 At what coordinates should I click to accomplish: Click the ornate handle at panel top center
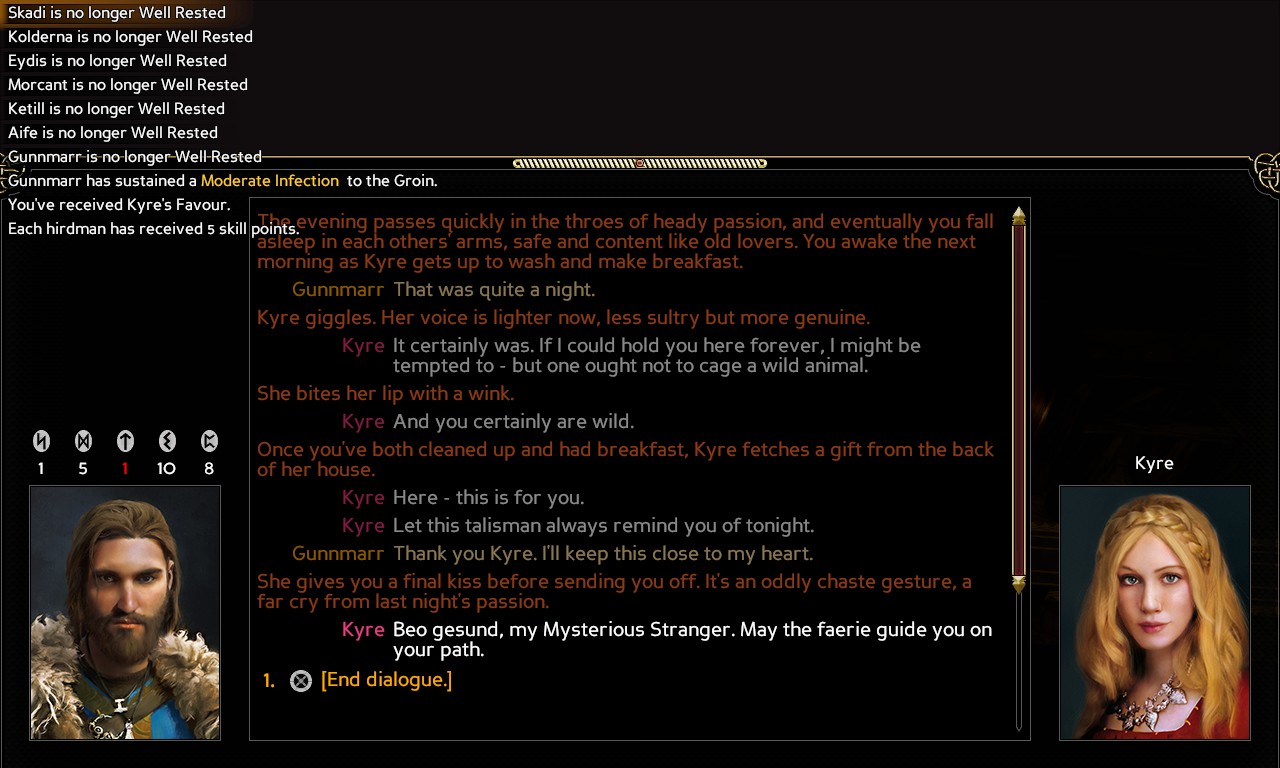coord(640,163)
